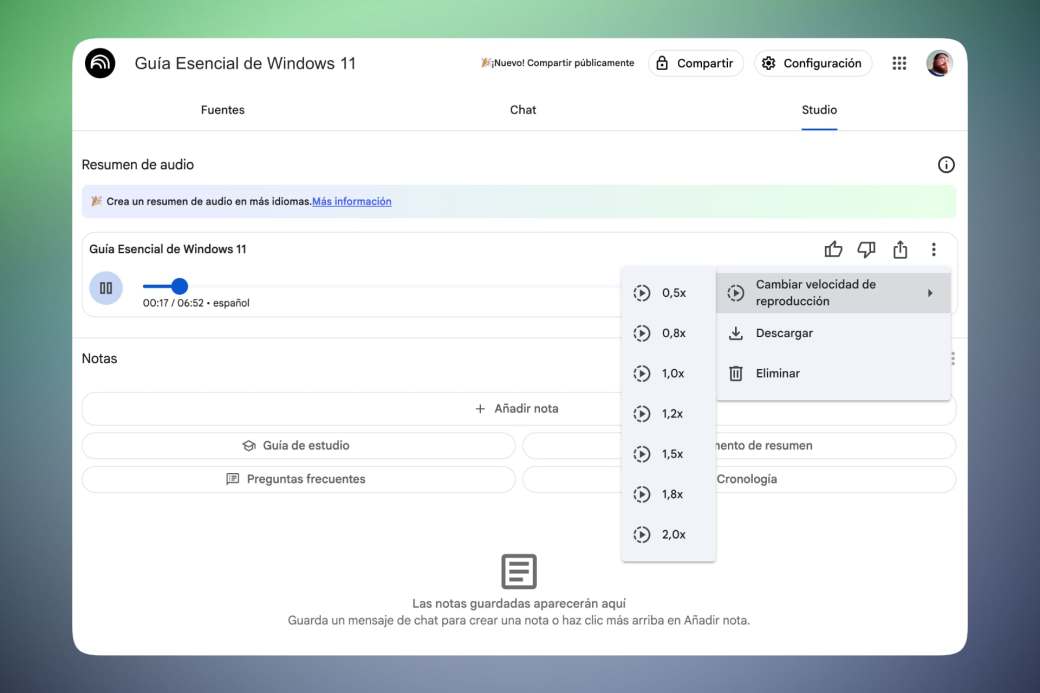
Task: Click the audio summary info icon
Action: [x=946, y=164]
